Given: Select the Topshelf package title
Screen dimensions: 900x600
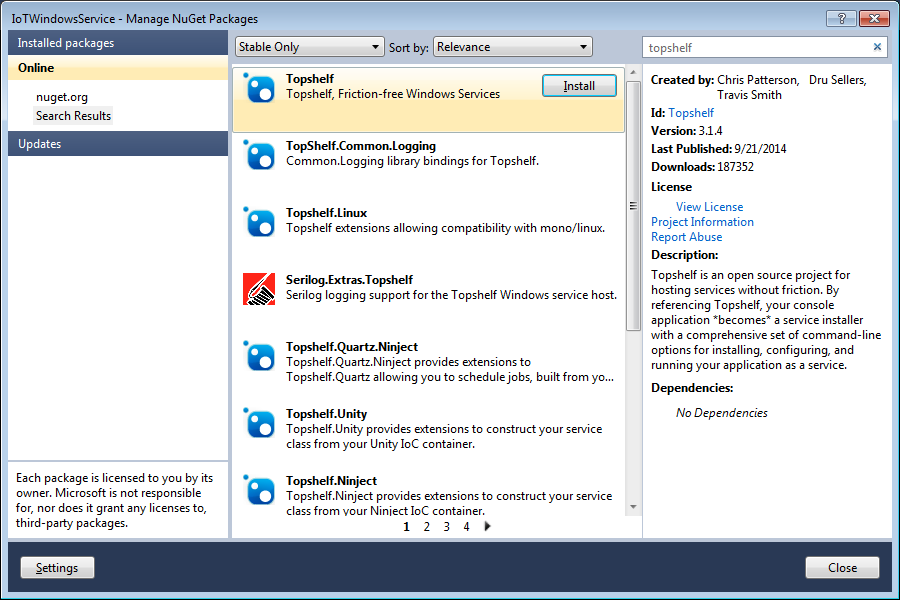Looking at the screenshot, I should pyautogui.click(x=310, y=79).
